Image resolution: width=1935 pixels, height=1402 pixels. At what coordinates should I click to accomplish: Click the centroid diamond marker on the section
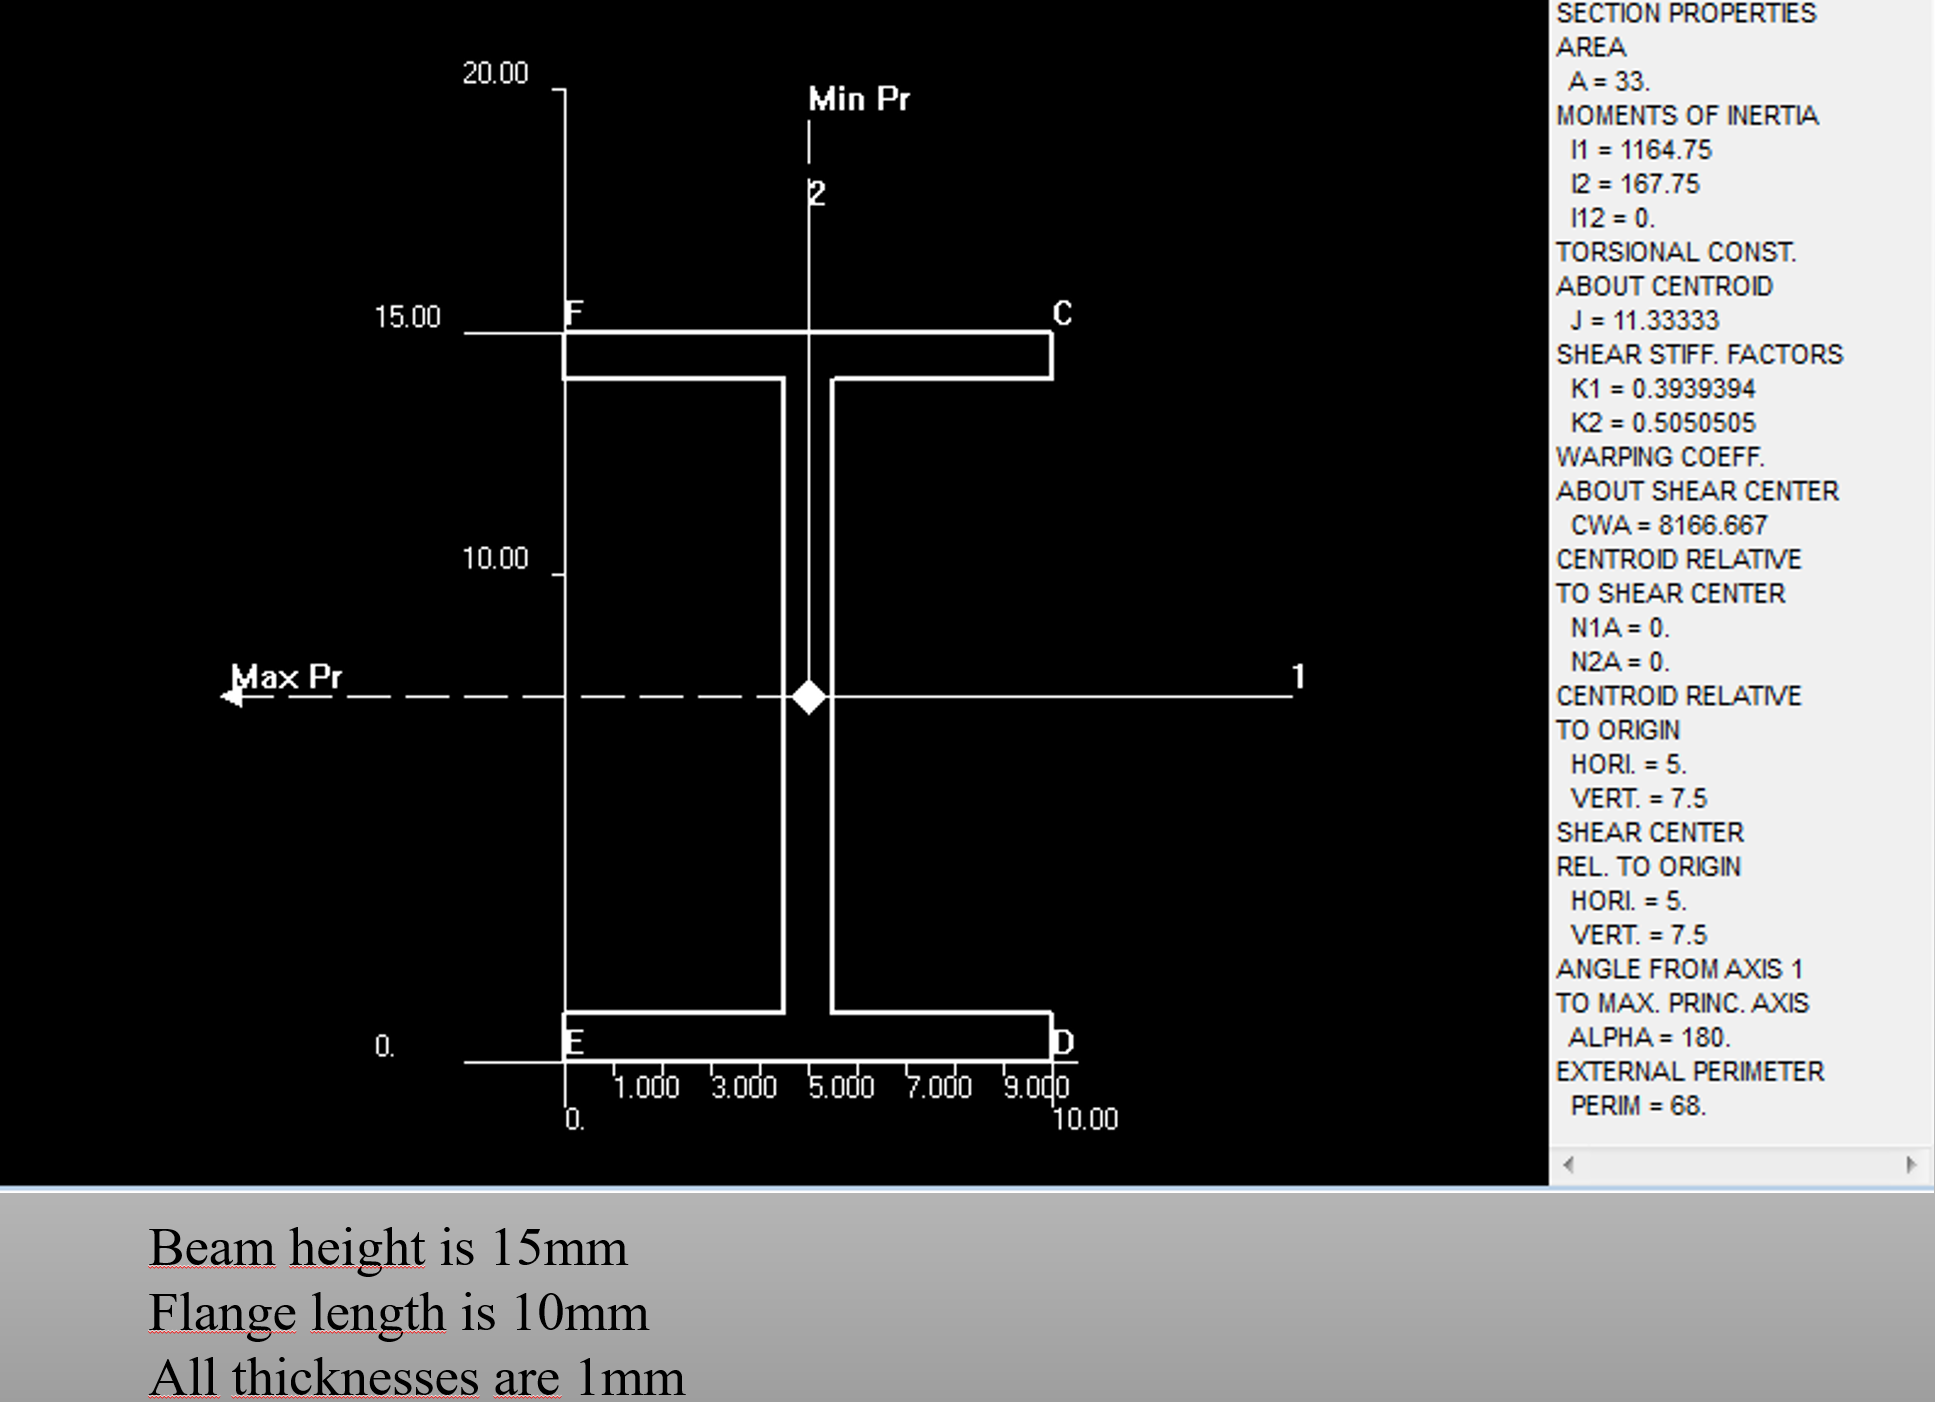(809, 696)
